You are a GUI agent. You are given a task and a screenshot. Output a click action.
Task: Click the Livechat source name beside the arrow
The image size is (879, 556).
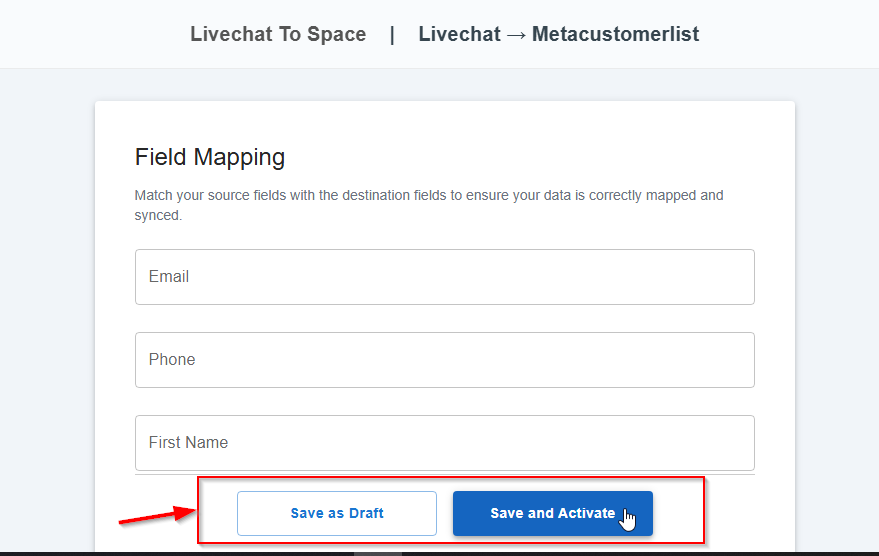[459, 34]
